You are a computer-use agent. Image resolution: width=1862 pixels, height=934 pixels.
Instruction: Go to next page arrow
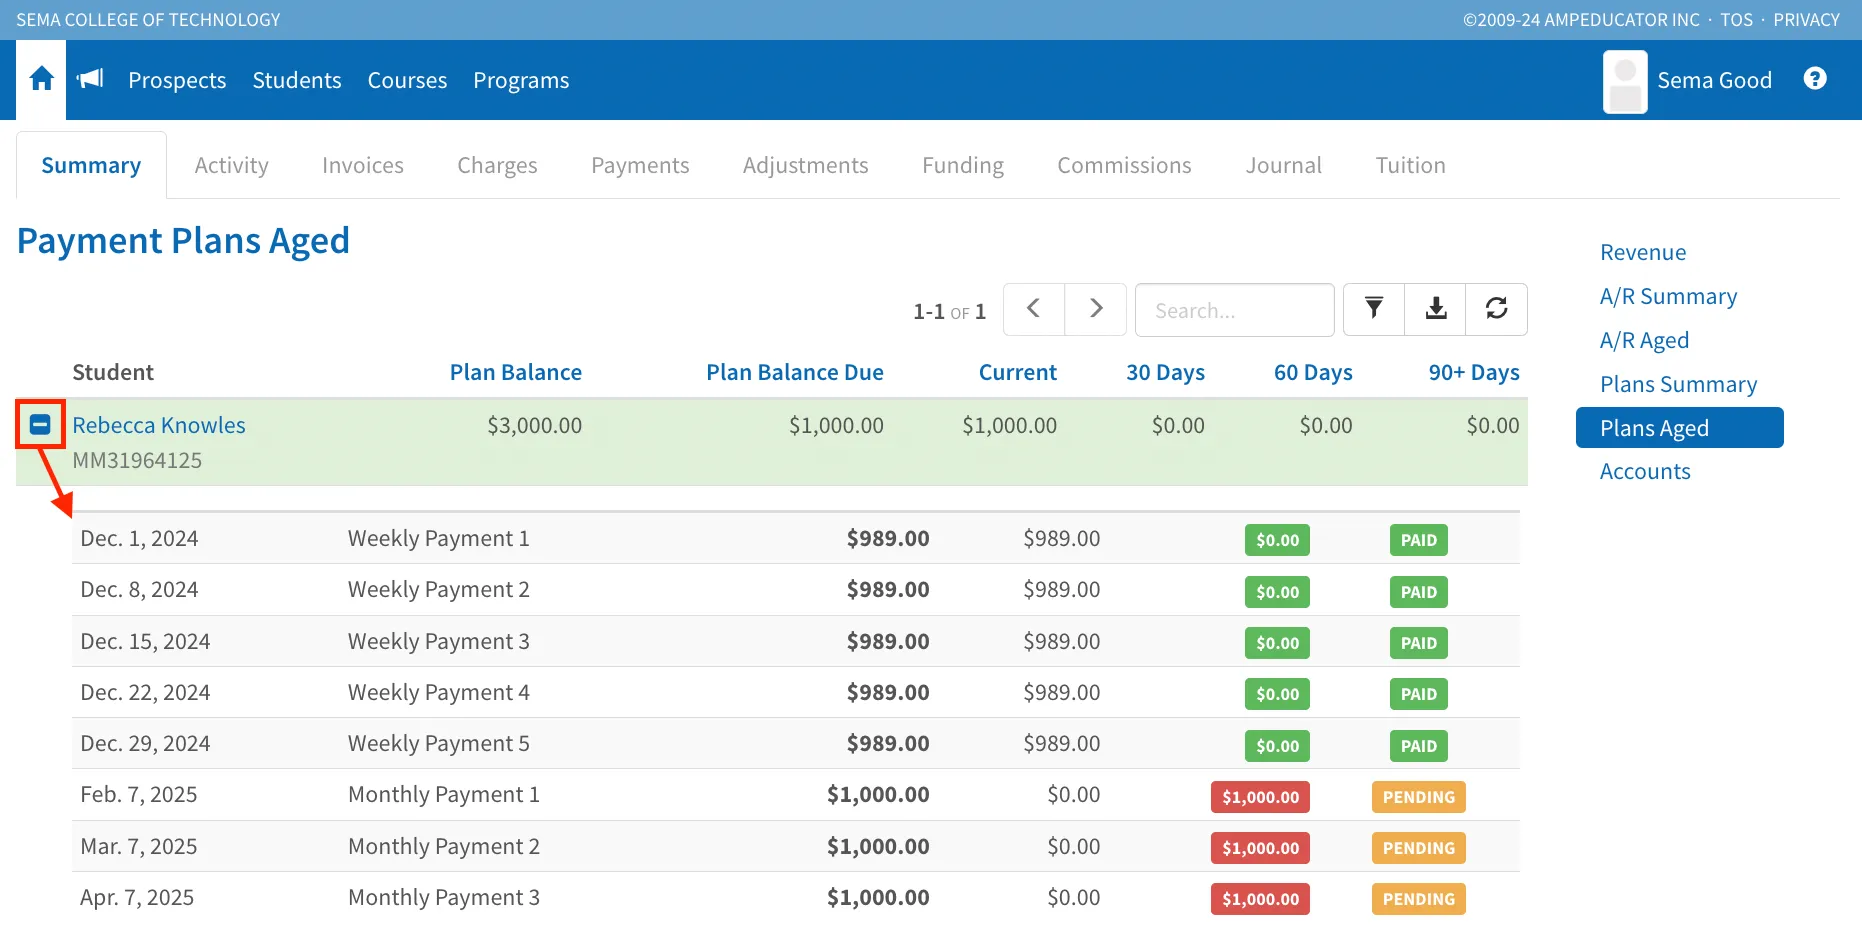coord(1096,309)
